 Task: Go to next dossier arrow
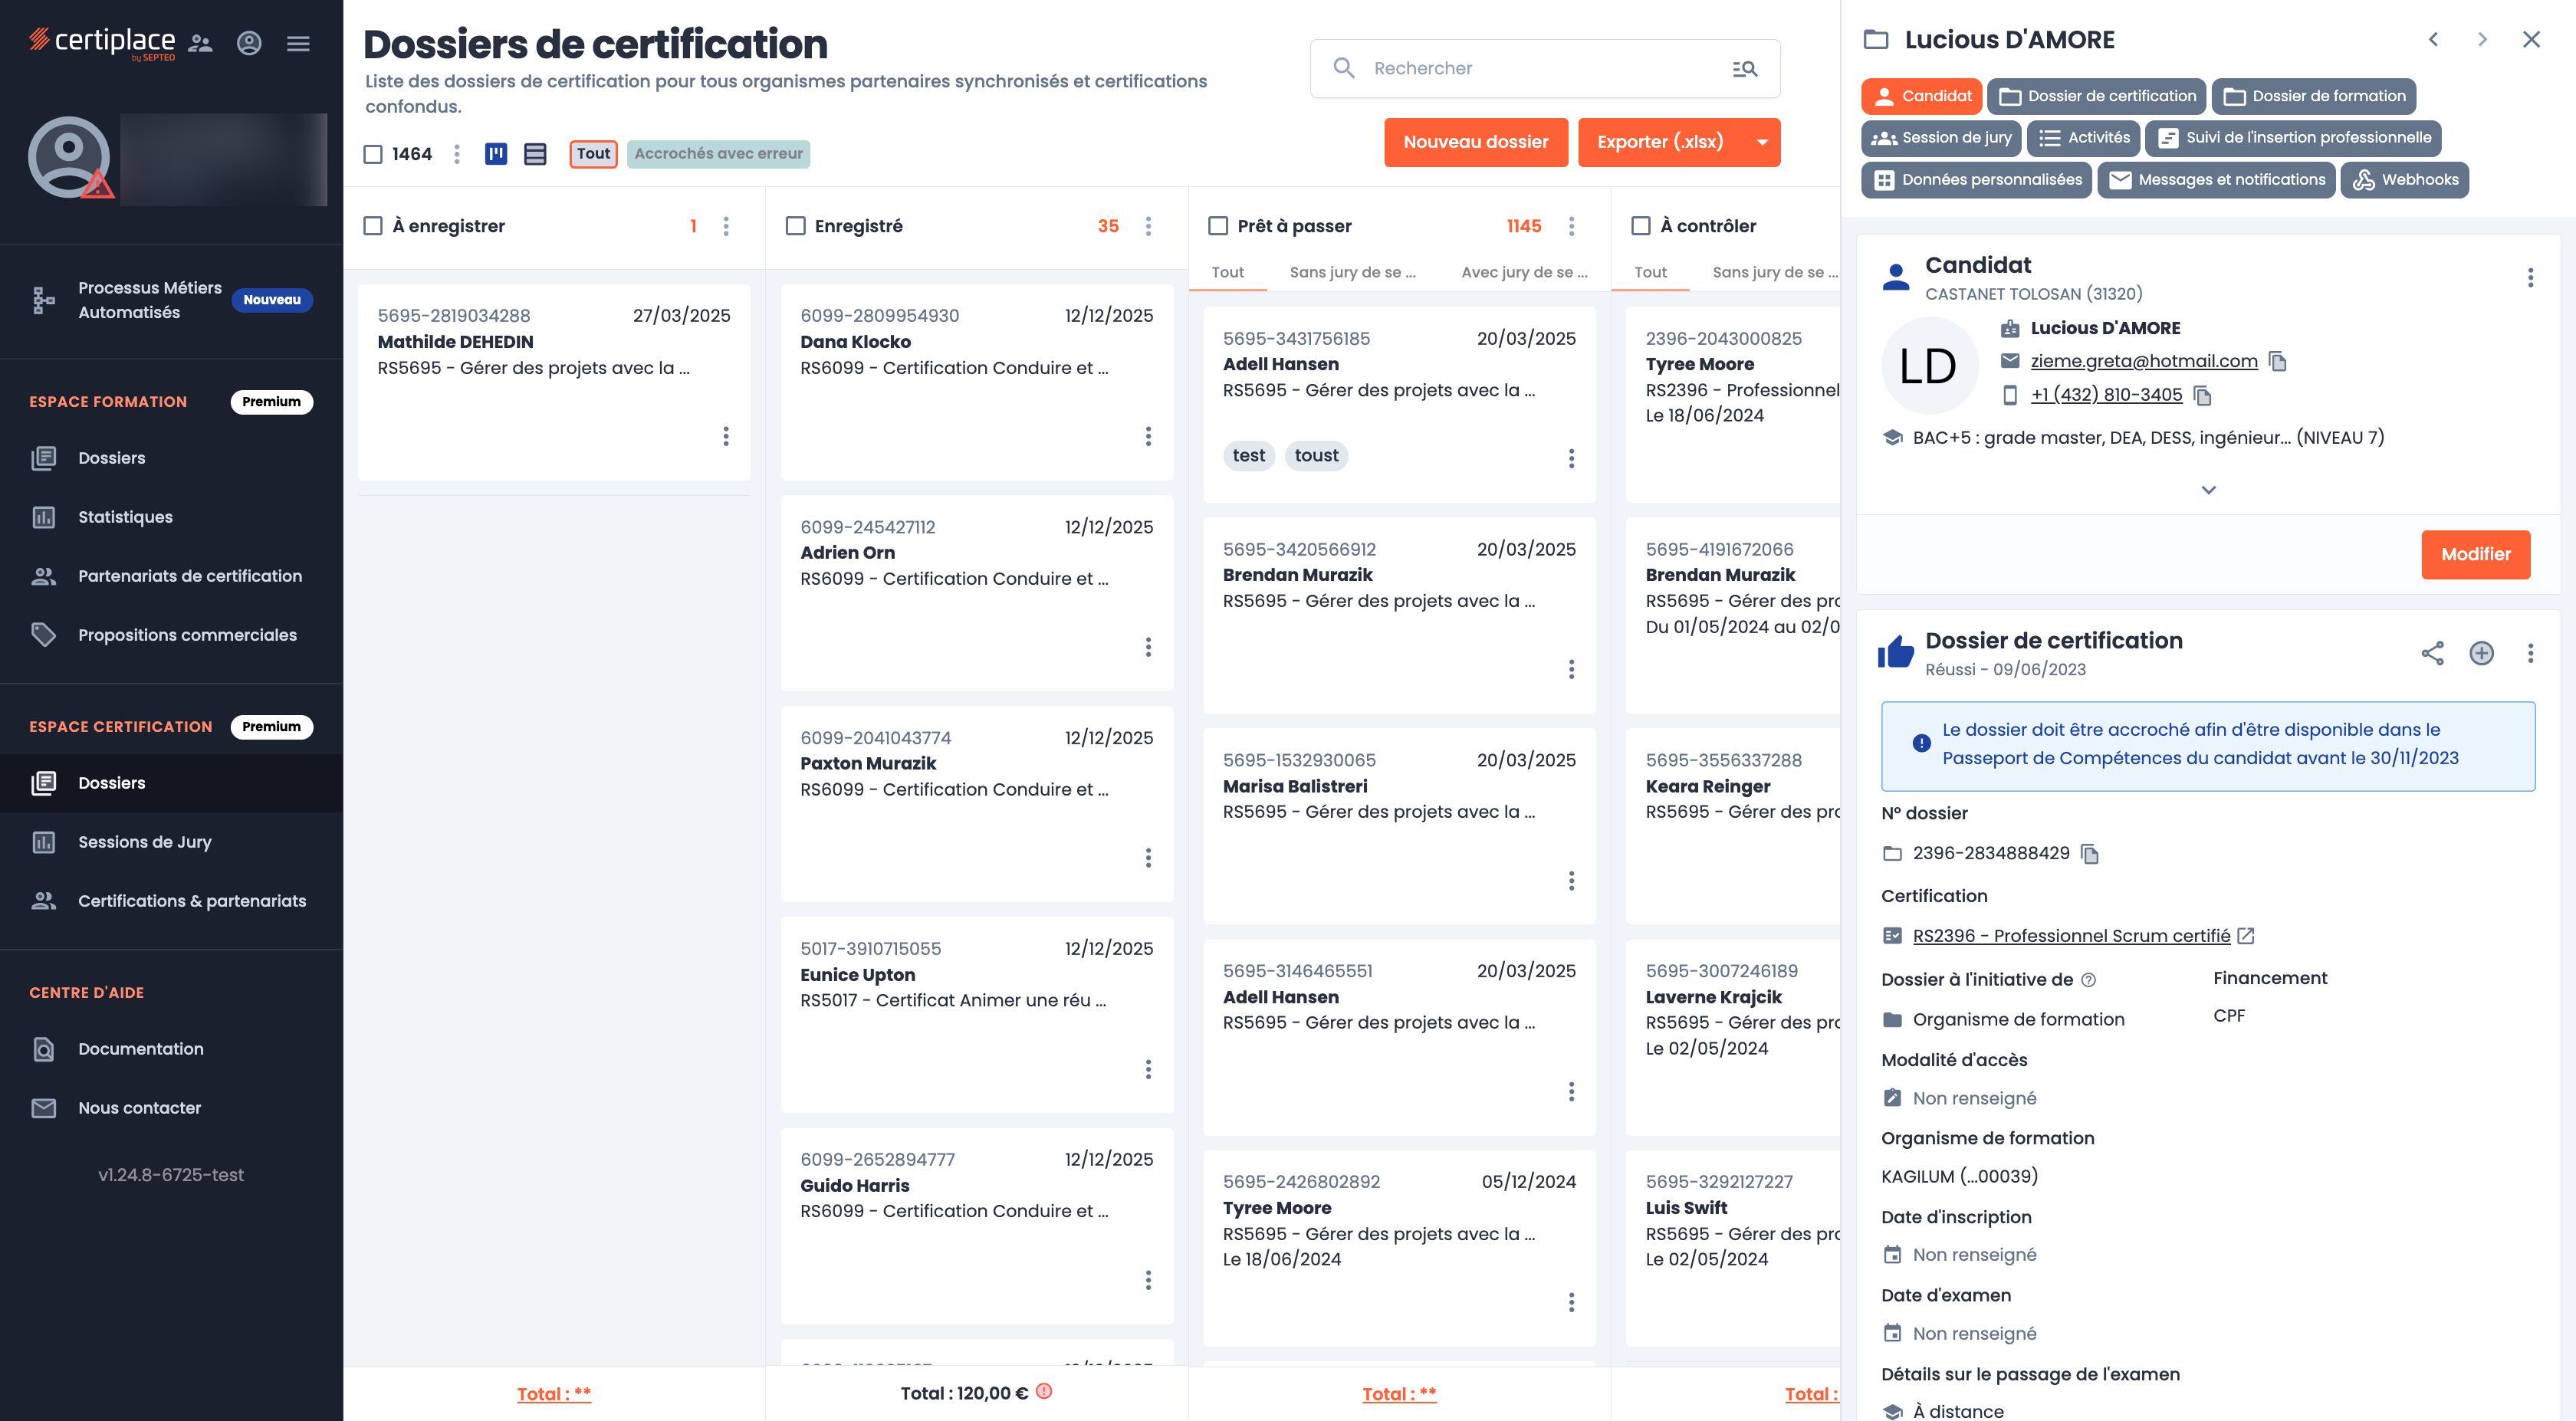click(2482, 40)
